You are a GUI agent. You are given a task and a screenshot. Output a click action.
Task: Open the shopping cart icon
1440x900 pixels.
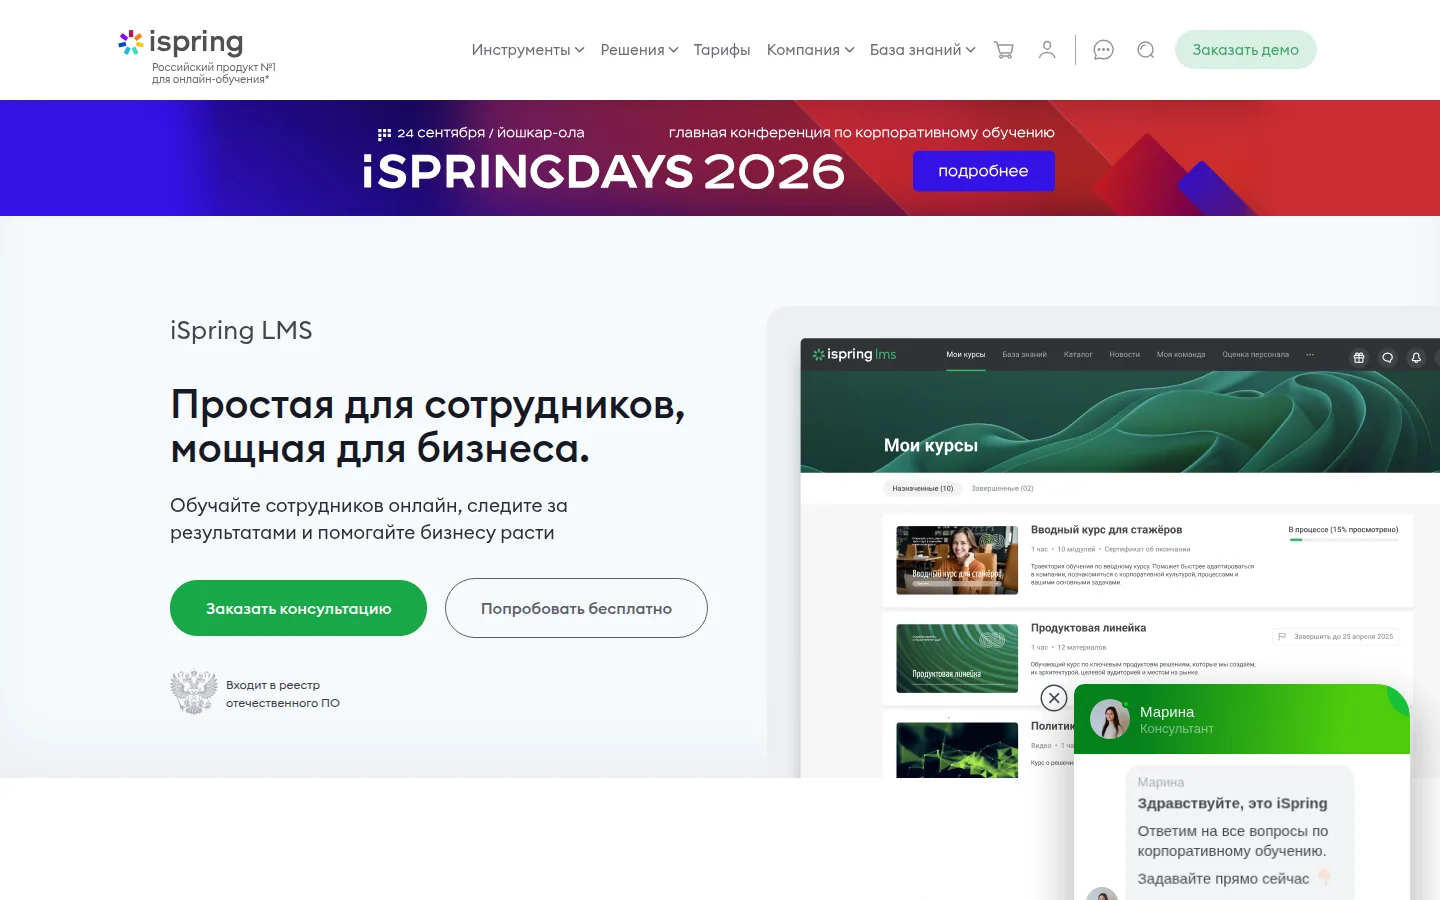(x=1004, y=50)
